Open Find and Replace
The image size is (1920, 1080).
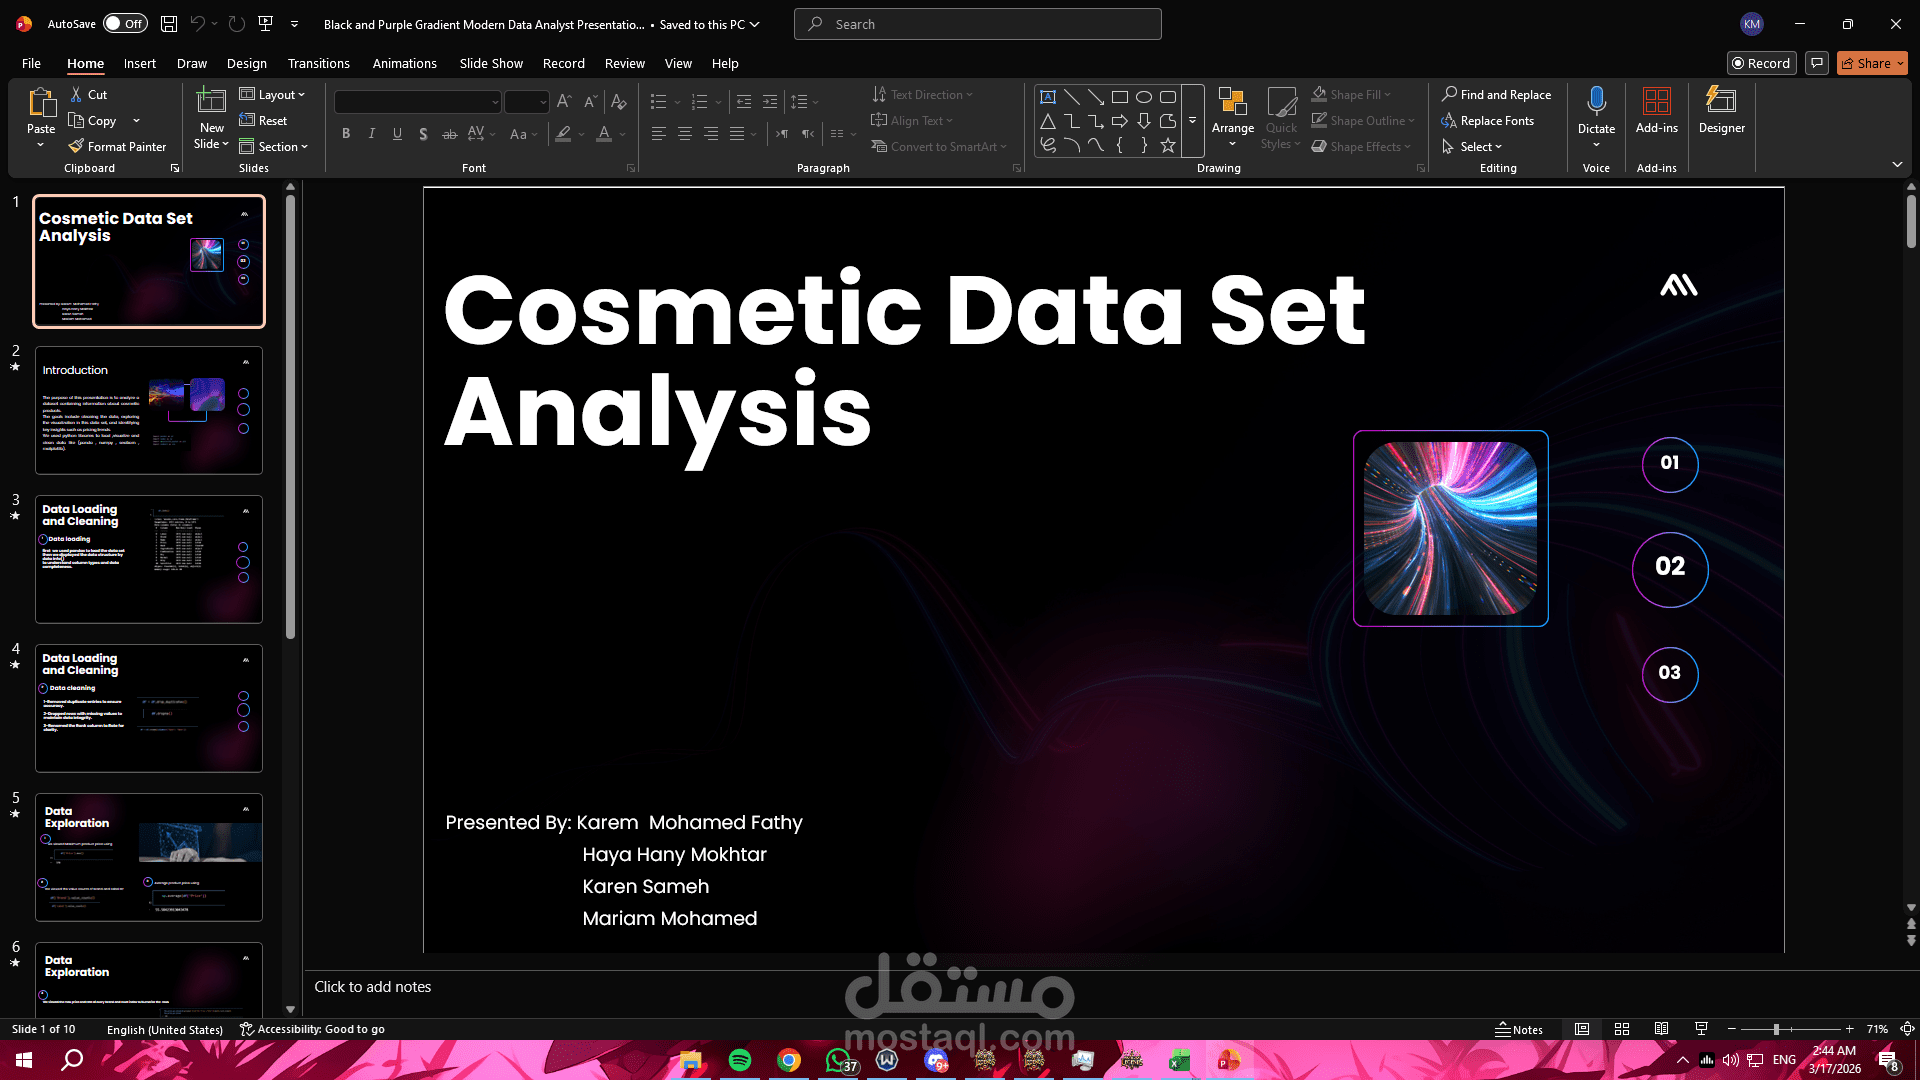(1497, 94)
